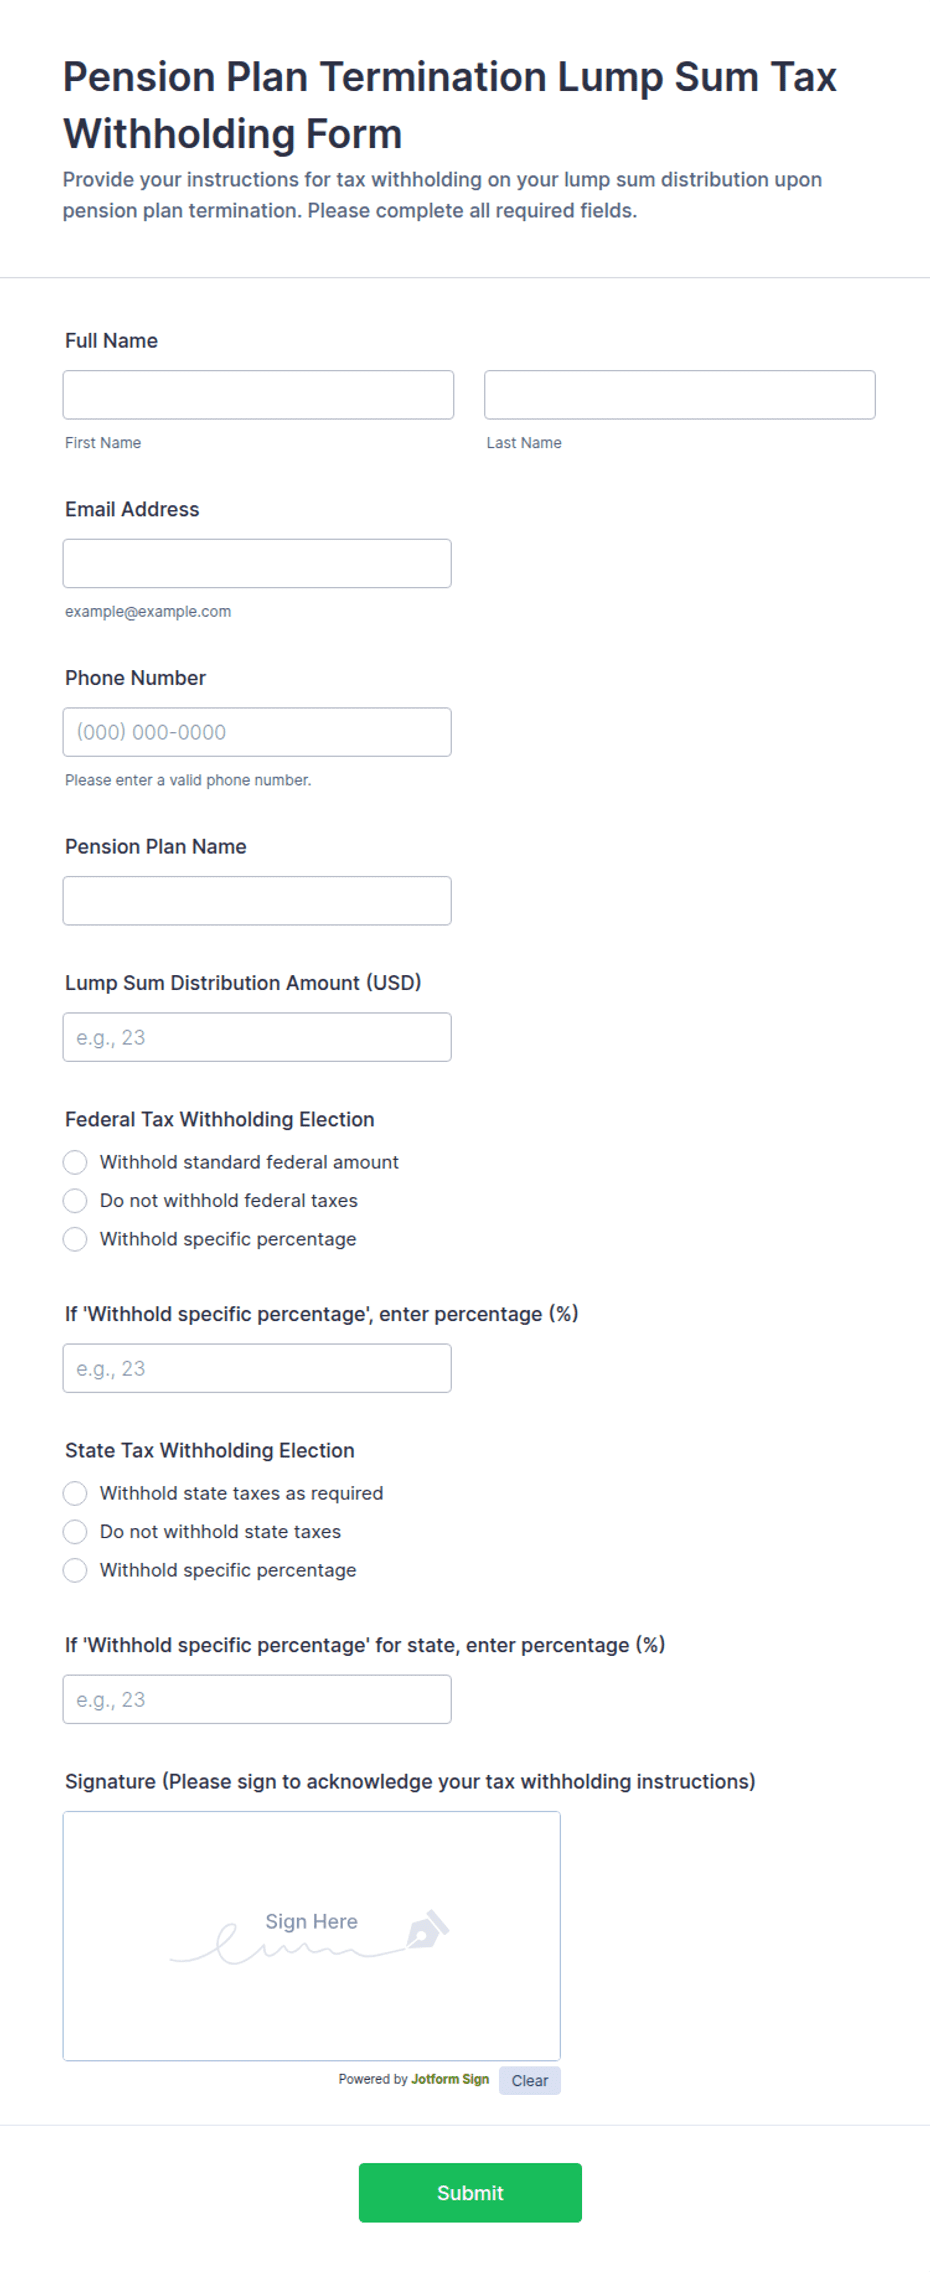Submit the tax withholding form
930x2272 pixels.
coord(470,2192)
